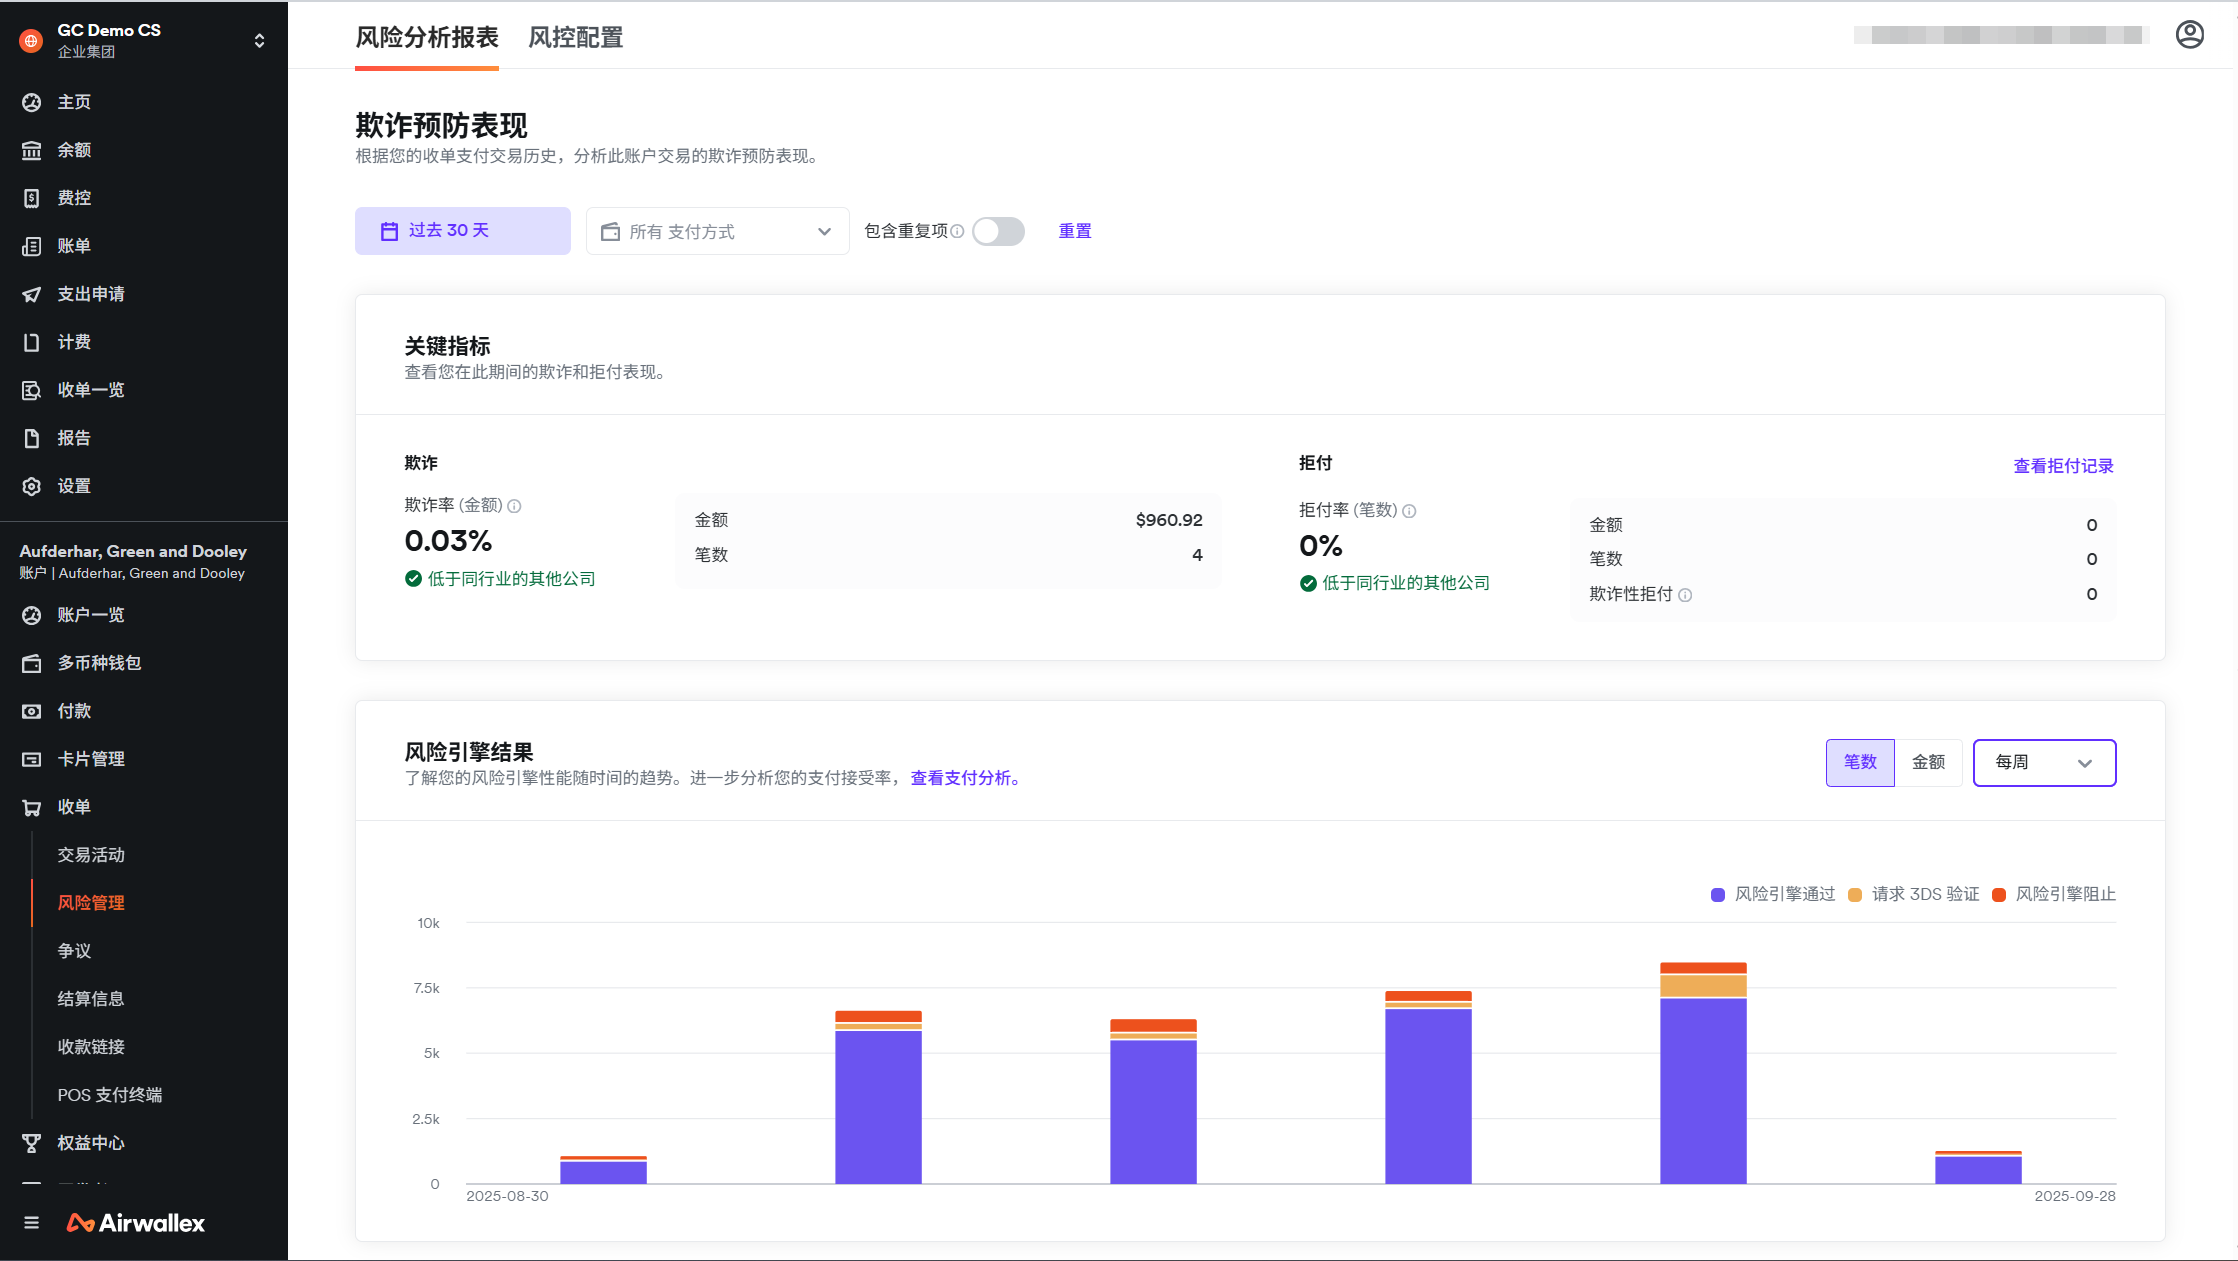This screenshot has height=1261, width=2238.
Task: Switch chart to 金额 view
Action: (x=1928, y=762)
